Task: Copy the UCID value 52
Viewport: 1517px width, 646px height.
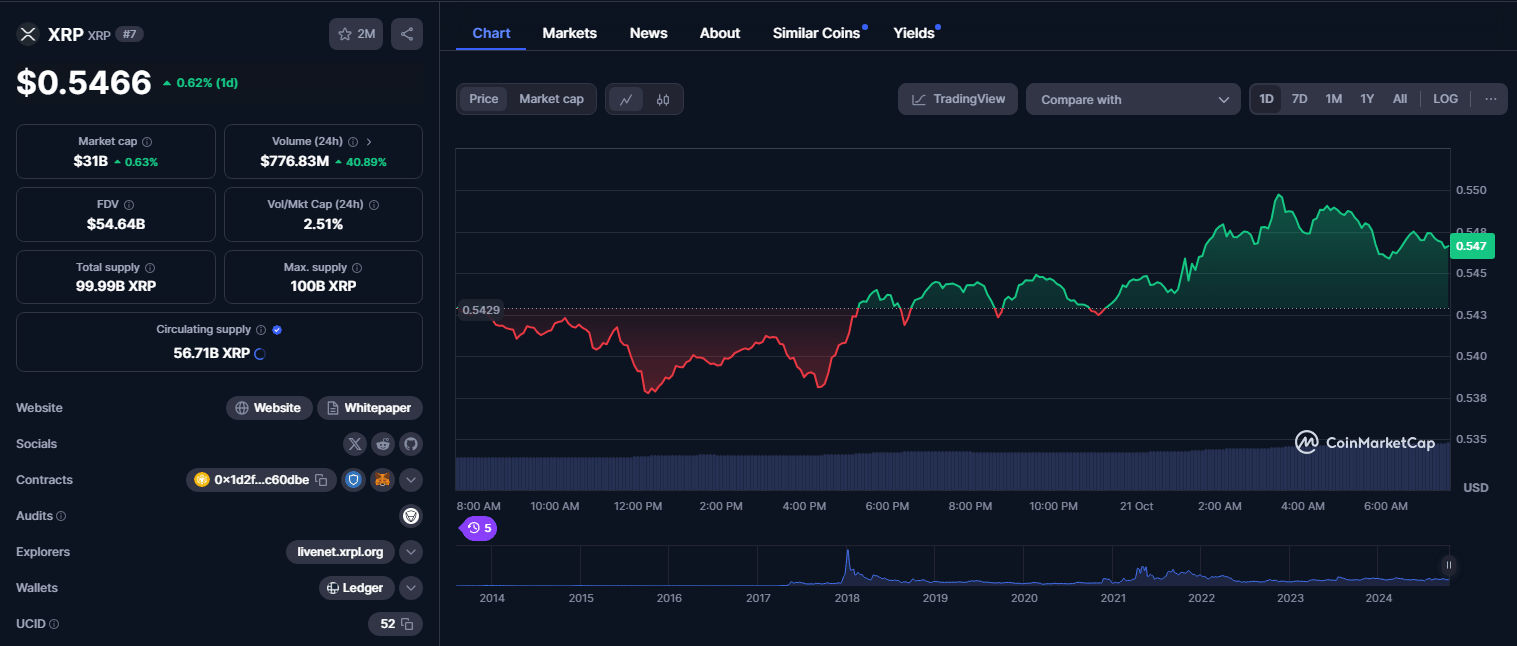Action: [x=407, y=624]
